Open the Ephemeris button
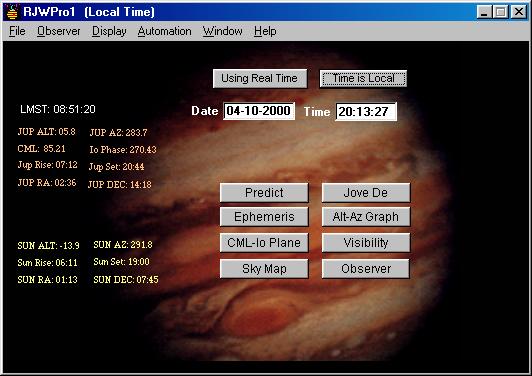 coord(264,217)
